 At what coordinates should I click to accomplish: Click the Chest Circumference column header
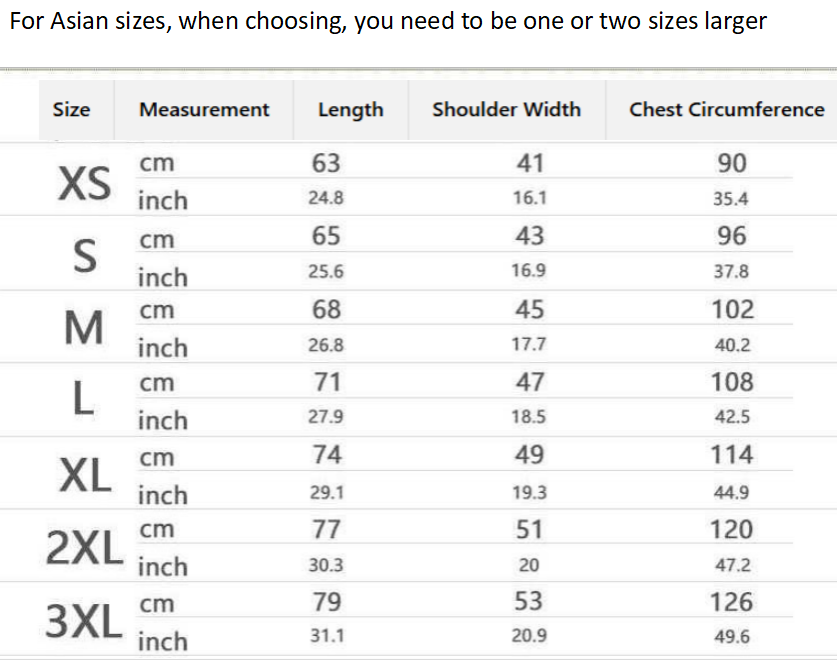727,110
